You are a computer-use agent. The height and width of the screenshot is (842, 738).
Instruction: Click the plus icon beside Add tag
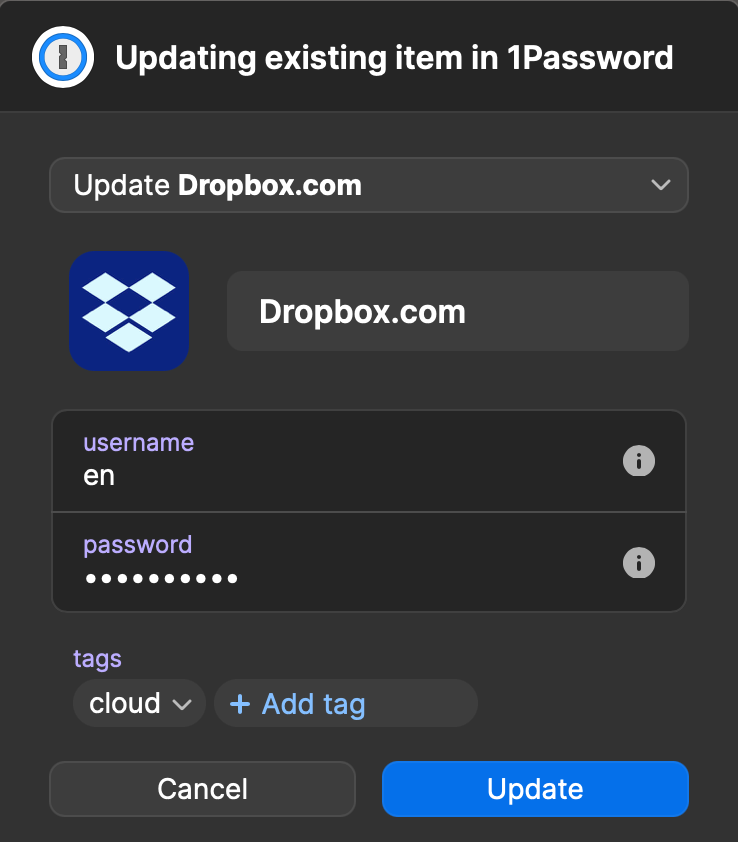point(240,704)
